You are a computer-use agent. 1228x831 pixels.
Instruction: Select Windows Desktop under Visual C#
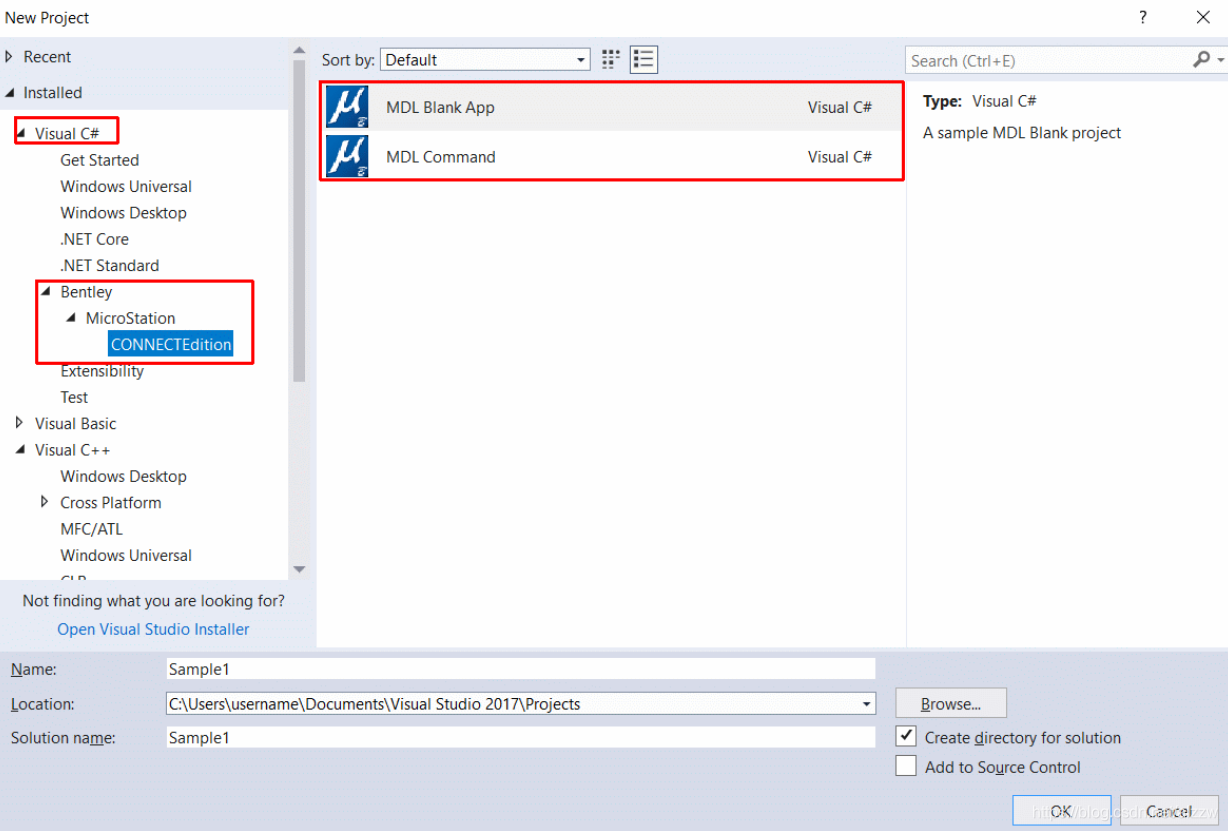[x=123, y=213]
